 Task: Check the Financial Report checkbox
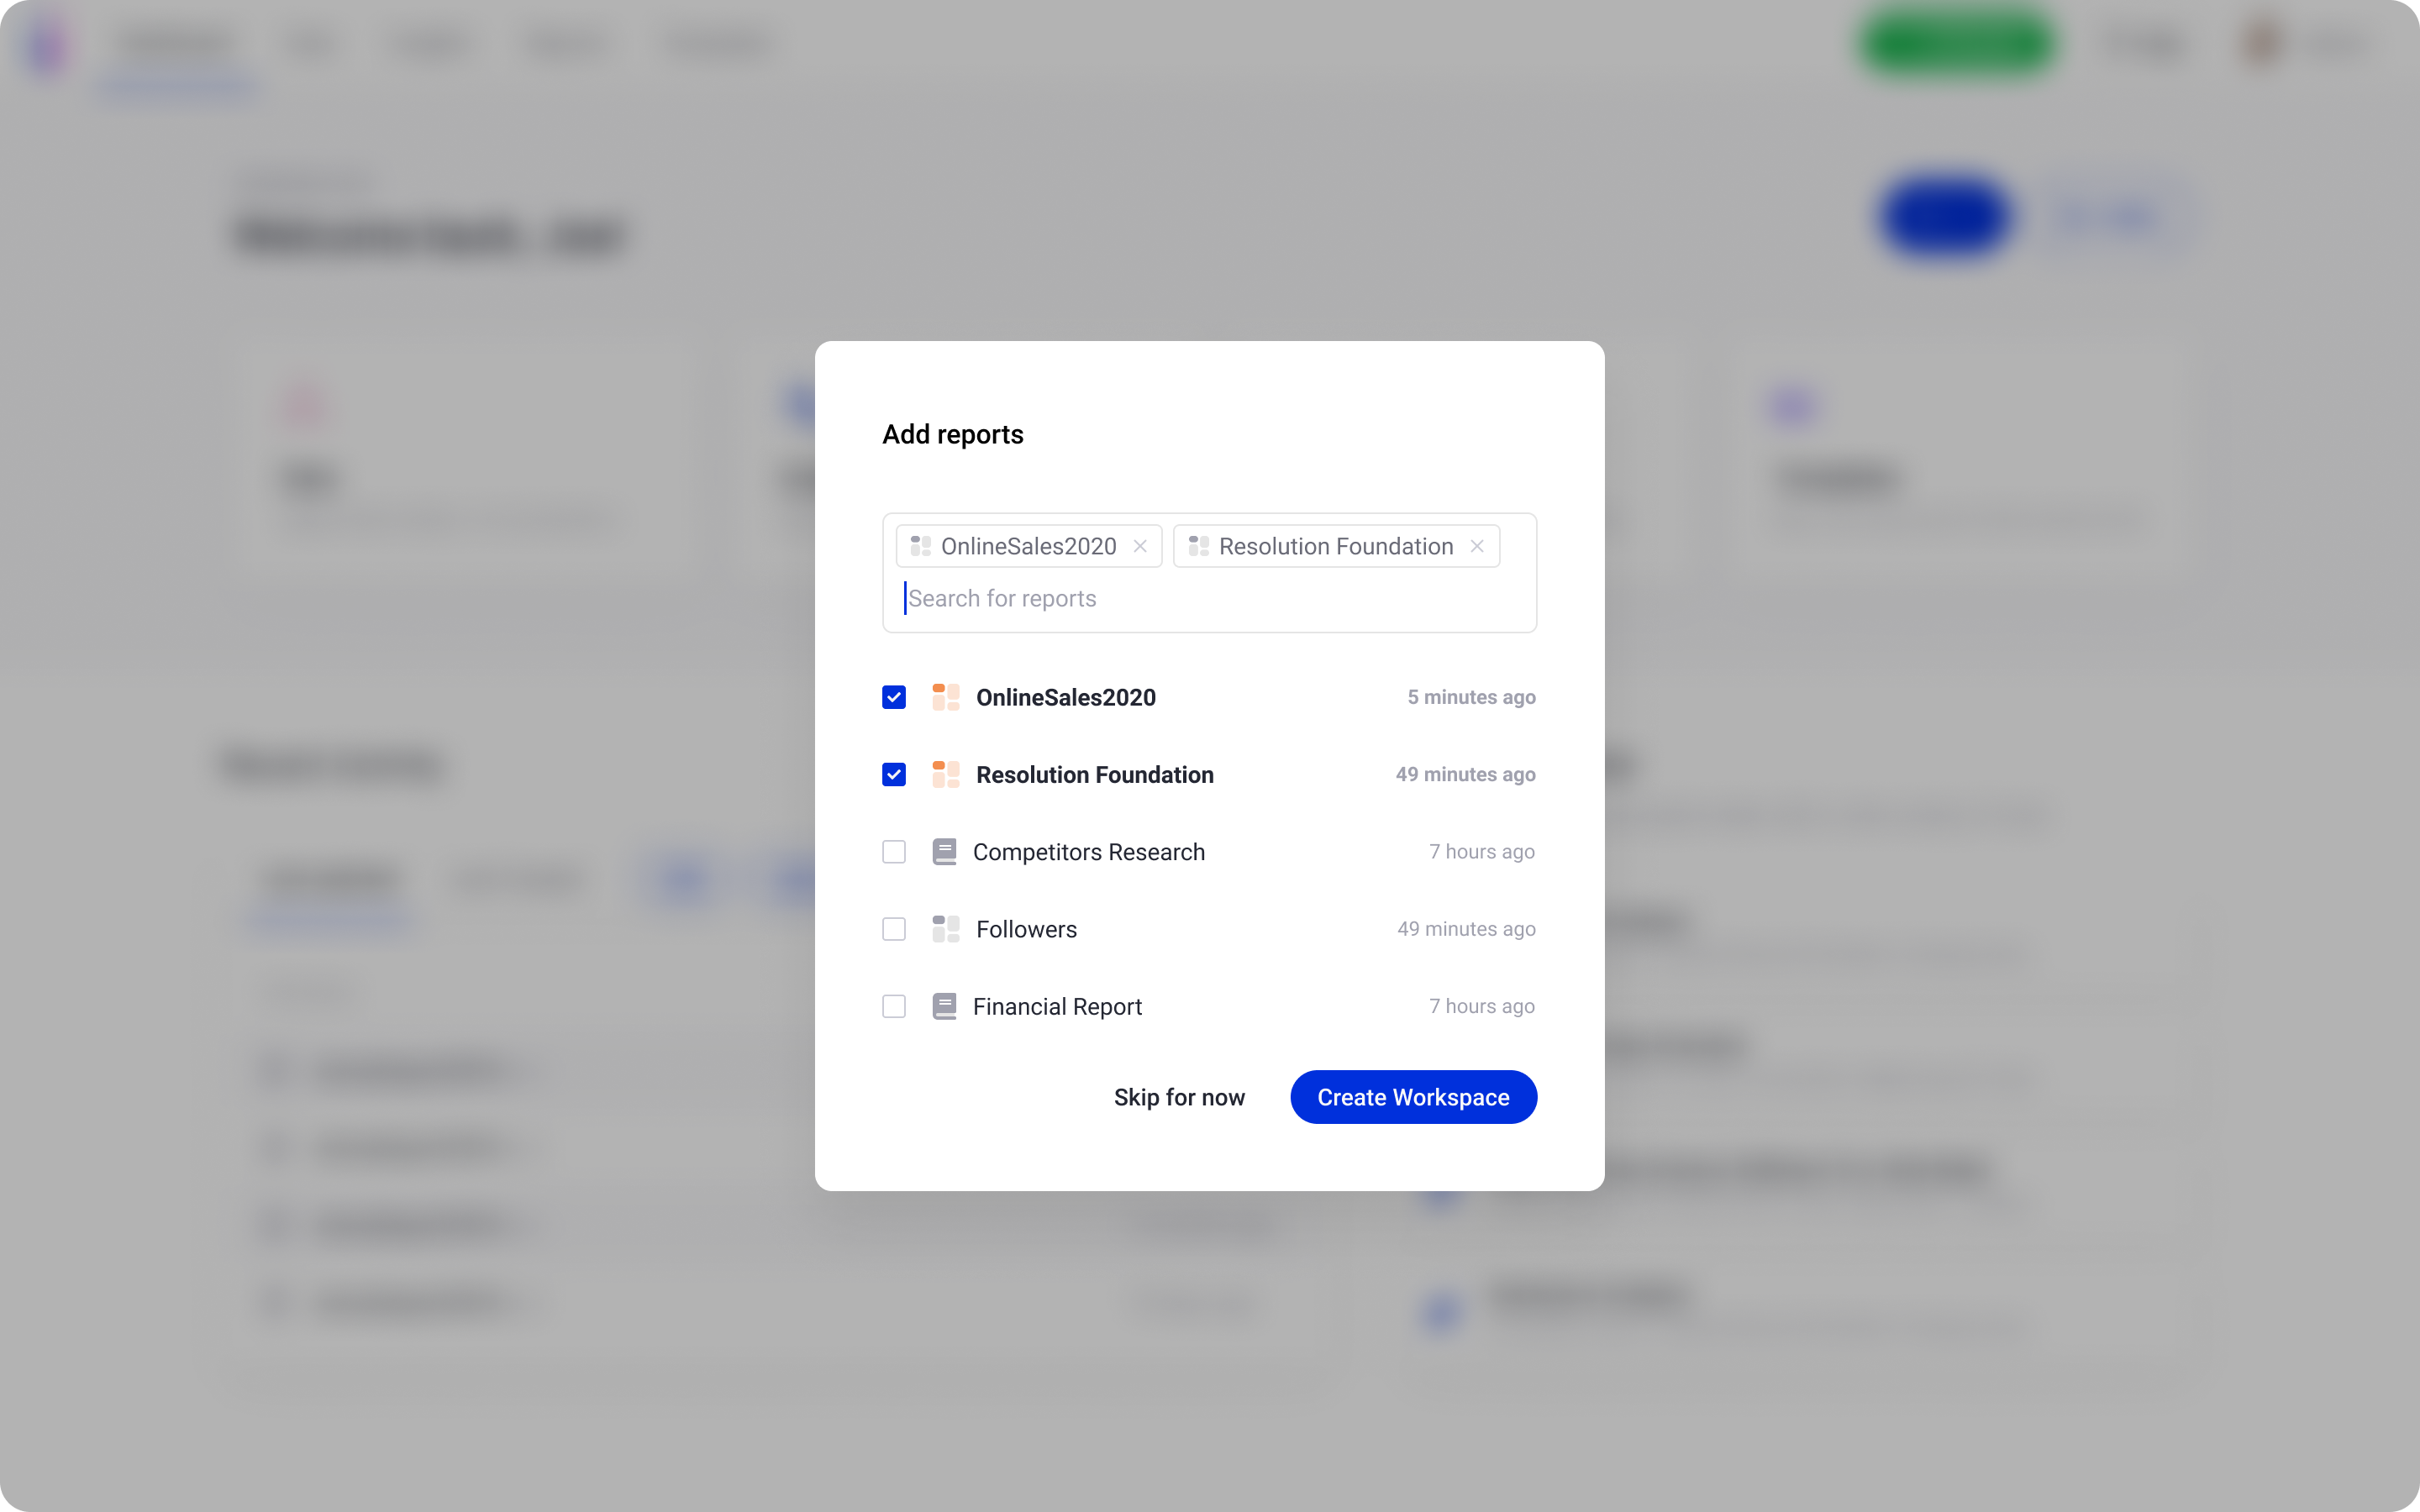[894, 1006]
